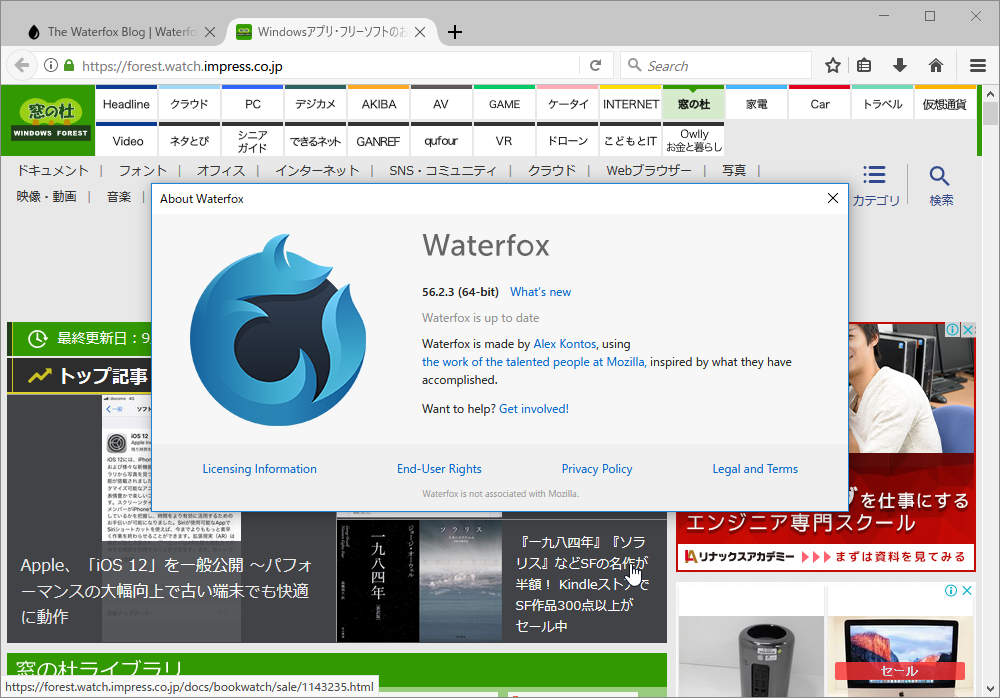Image resolution: width=1000 pixels, height=698 pixels.
Task: Click the Get involved! link
Action: point(533,408)
